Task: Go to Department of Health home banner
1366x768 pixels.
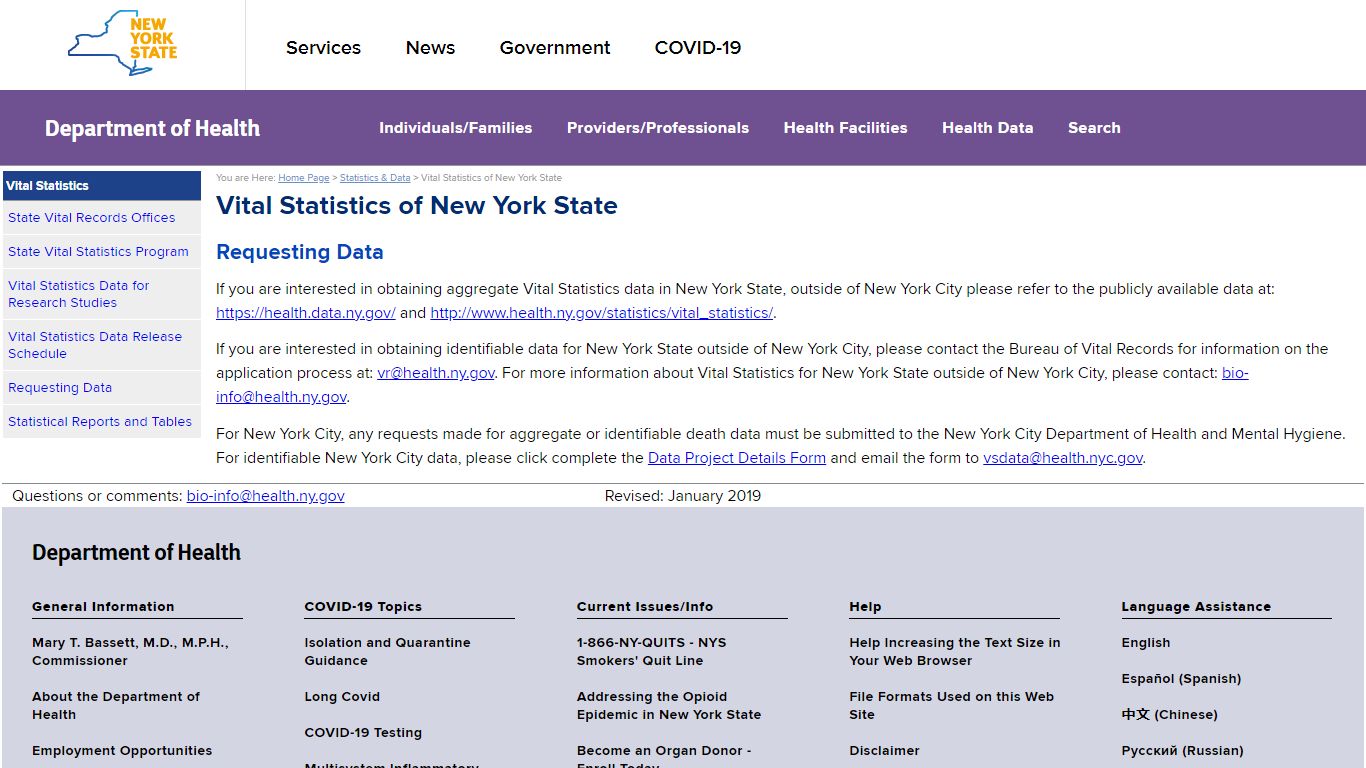Action: (x=152, y=128)
